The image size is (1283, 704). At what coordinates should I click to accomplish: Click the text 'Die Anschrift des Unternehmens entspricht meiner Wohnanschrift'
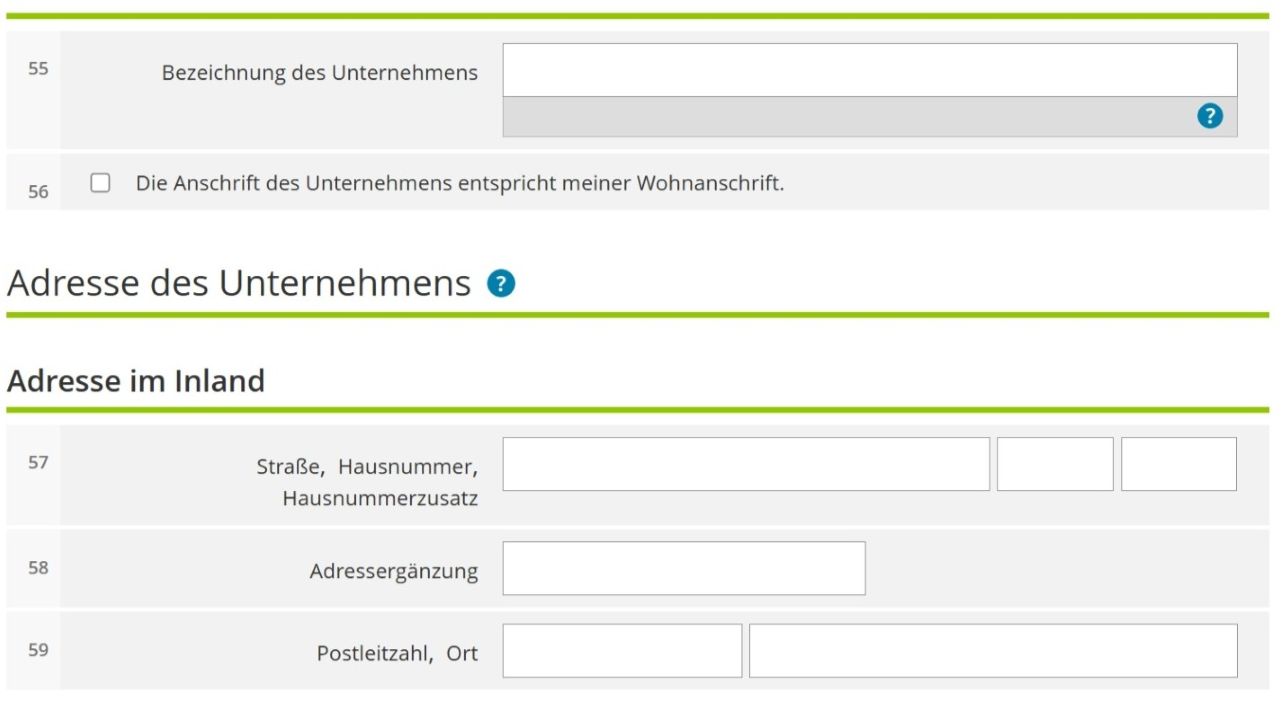pos(460,184)
